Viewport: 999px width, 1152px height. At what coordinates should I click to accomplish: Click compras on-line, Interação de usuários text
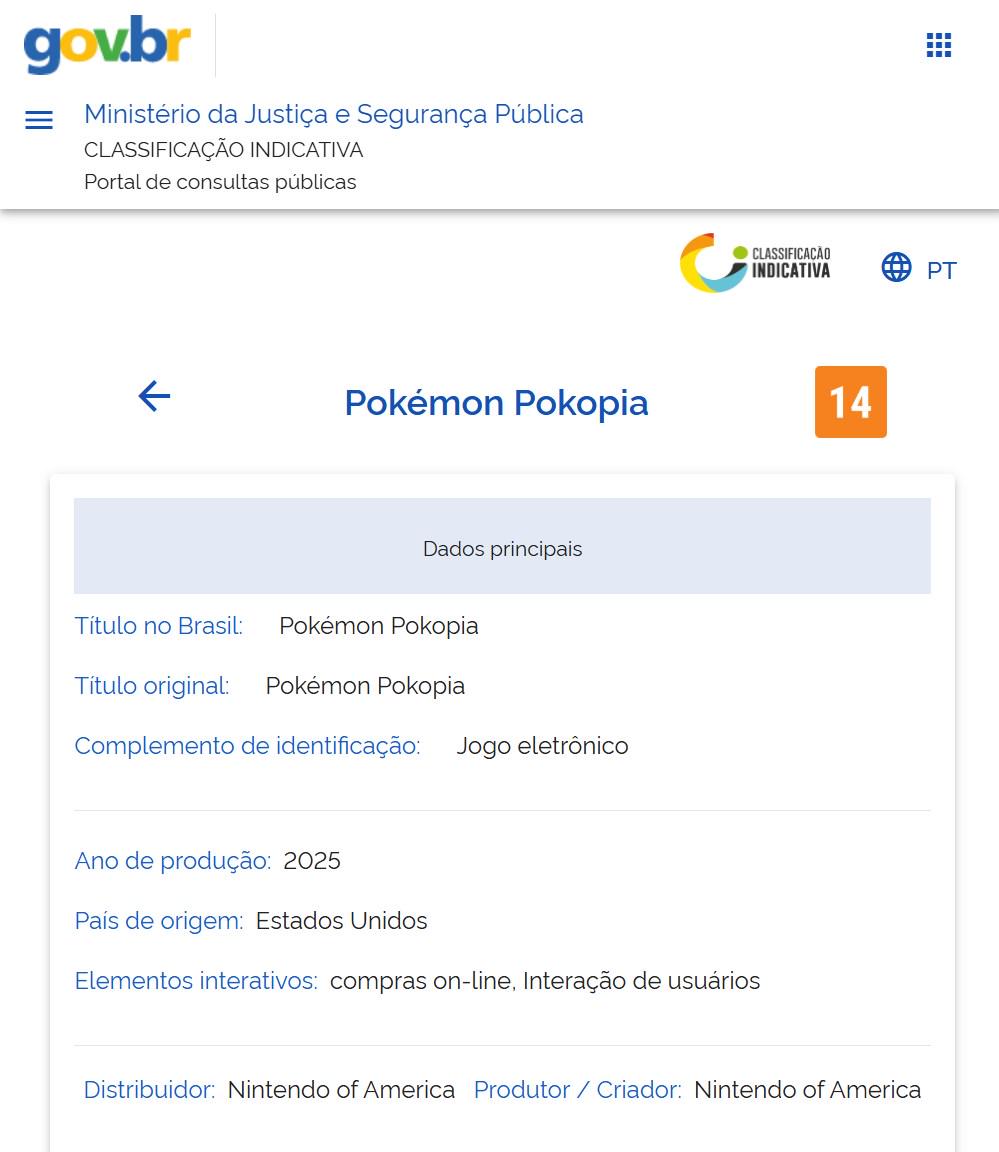click(x=545, y=982)
